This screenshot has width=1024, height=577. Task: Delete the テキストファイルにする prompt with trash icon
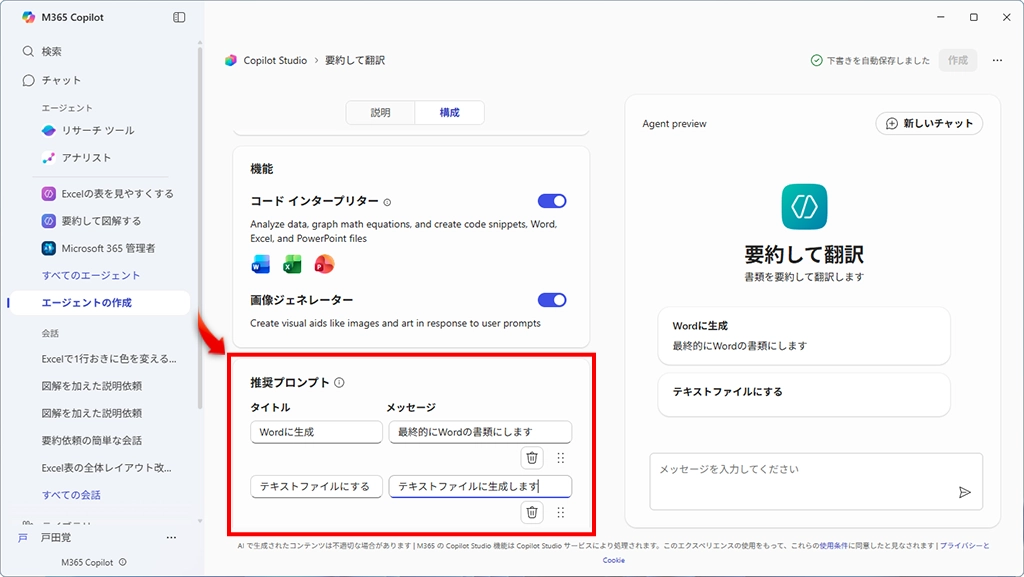click(532, 512)
